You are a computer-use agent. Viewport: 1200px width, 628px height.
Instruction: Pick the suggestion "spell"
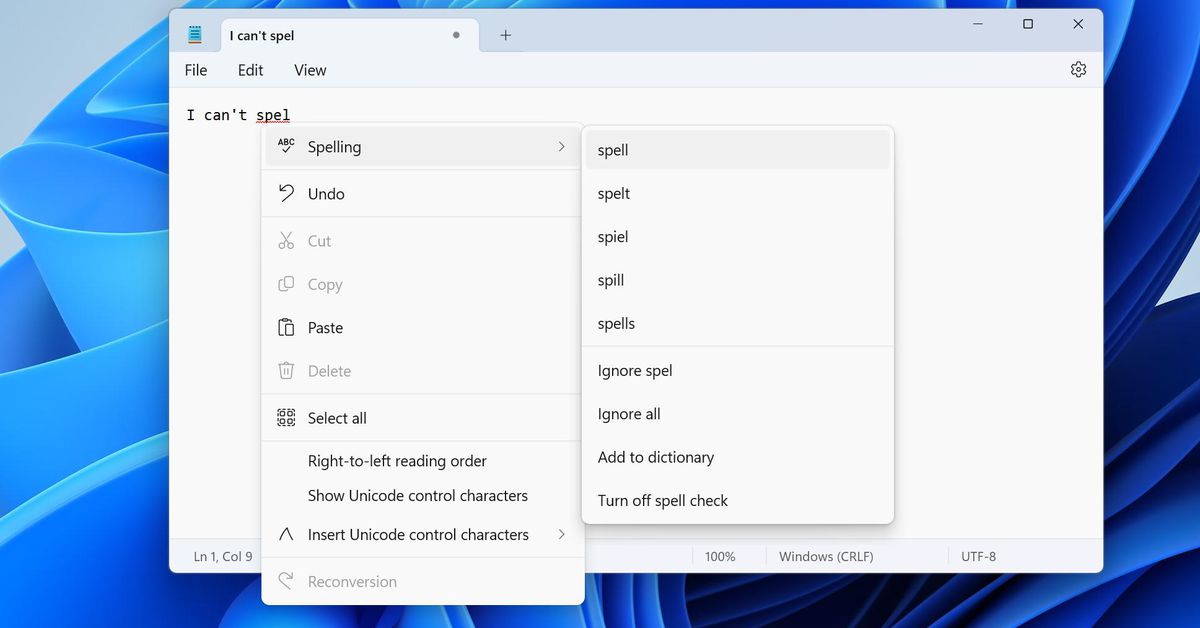(737, 150)
